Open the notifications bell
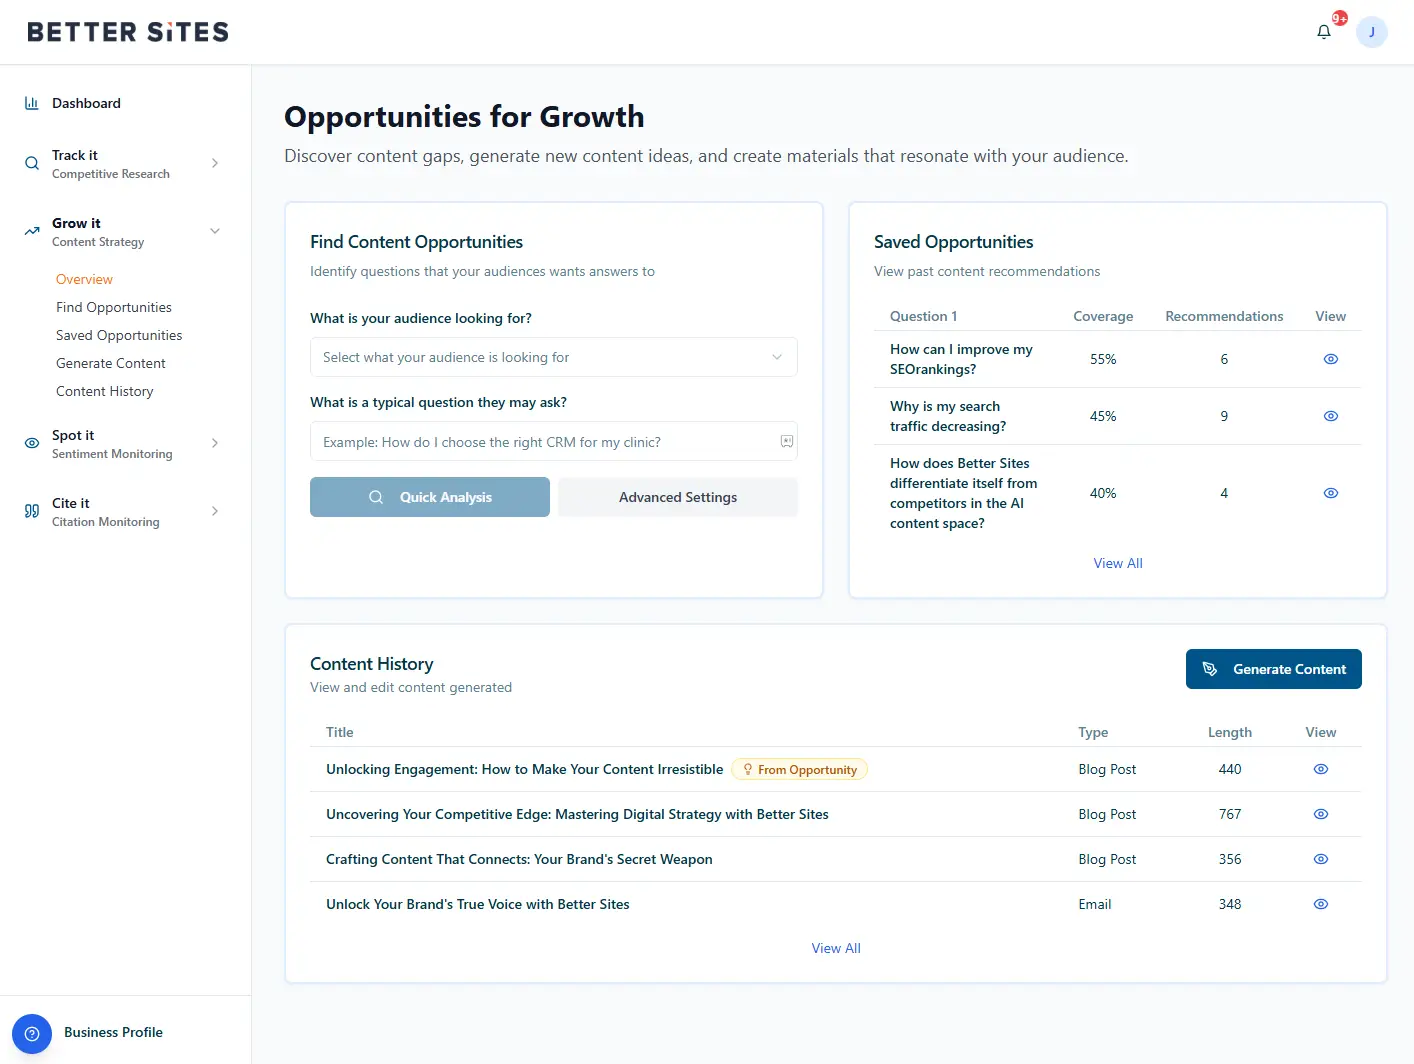The image size is (1414, 1064). [1324, 32]
